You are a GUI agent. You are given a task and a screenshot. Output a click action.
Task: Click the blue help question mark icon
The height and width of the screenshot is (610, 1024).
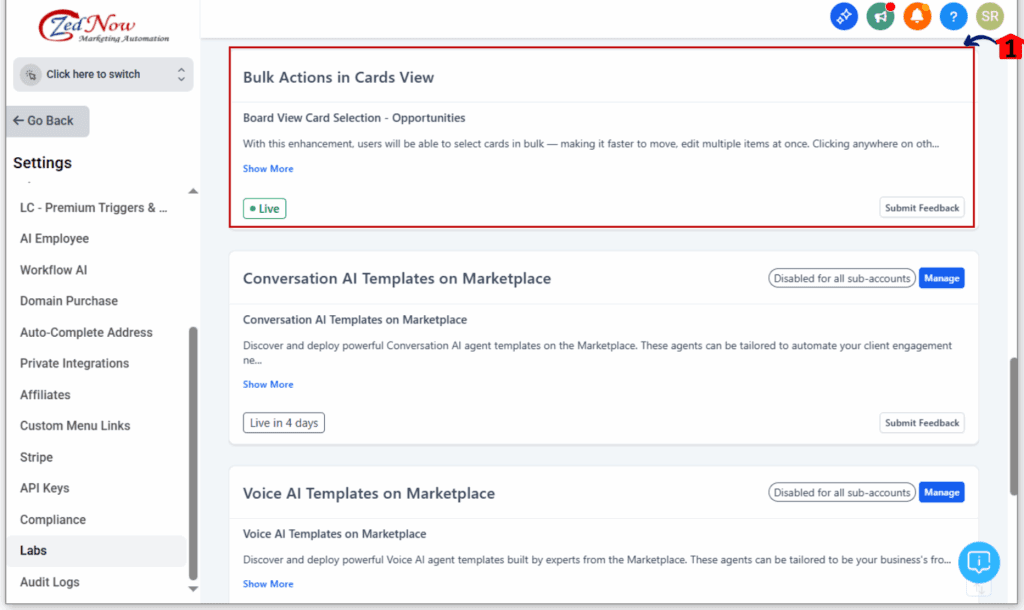[953, 16]
